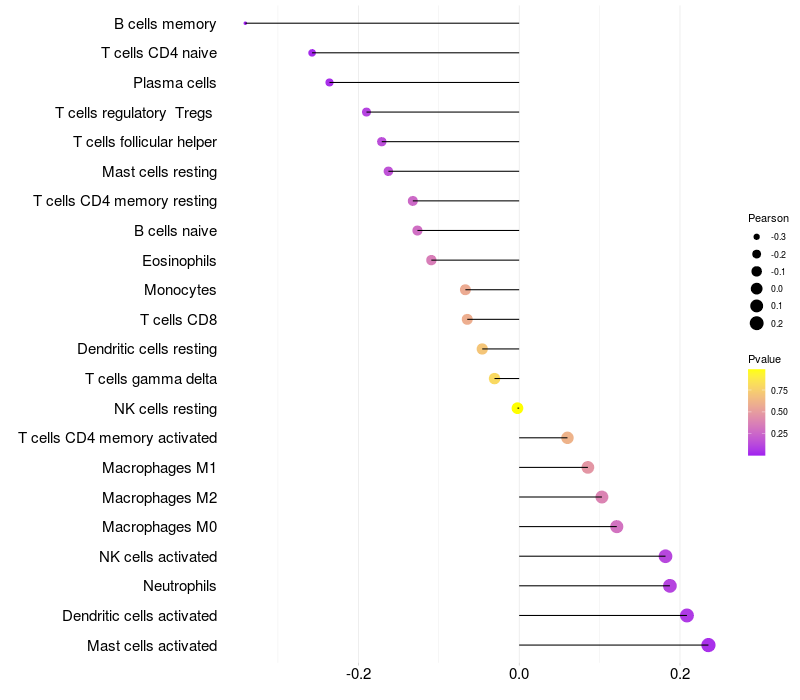Click the Monocytes orange dot
The height and width of the screenshot is (700, 800).
click(x=465, y=290)
